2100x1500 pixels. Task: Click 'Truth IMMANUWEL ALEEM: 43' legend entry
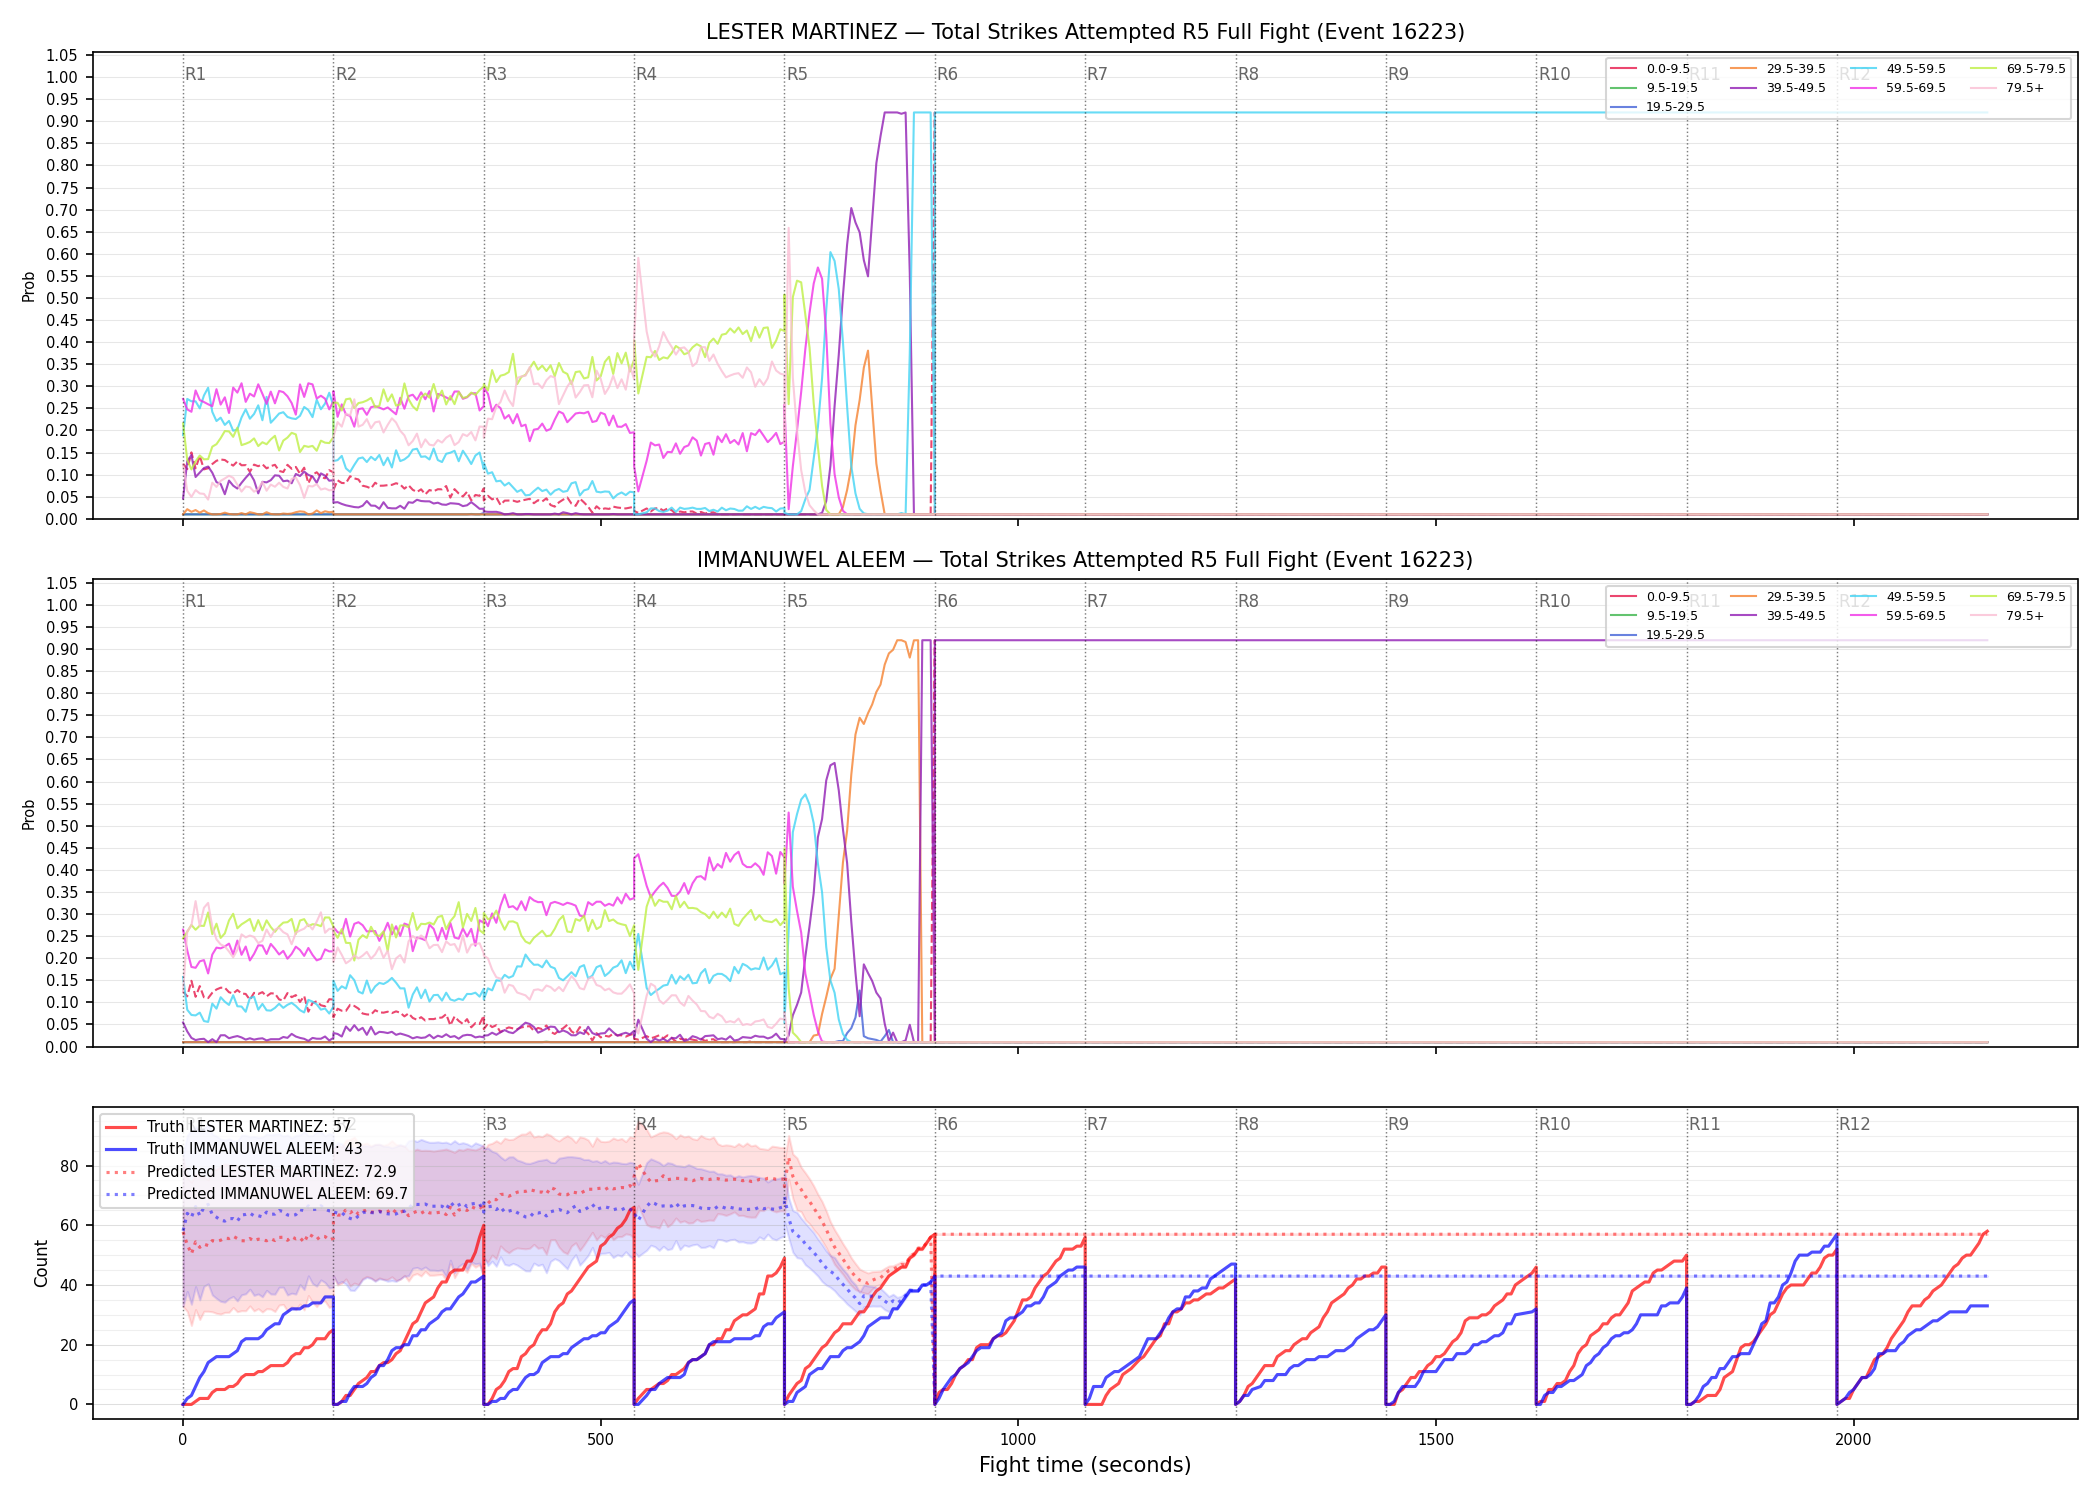point(234,1149)
